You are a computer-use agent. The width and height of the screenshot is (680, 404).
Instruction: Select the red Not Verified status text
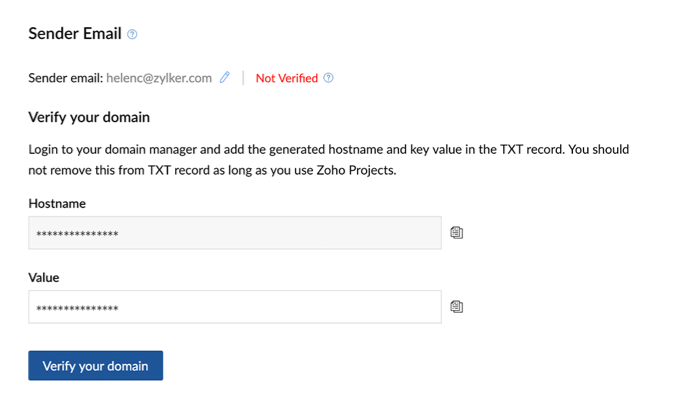(287, 78)
